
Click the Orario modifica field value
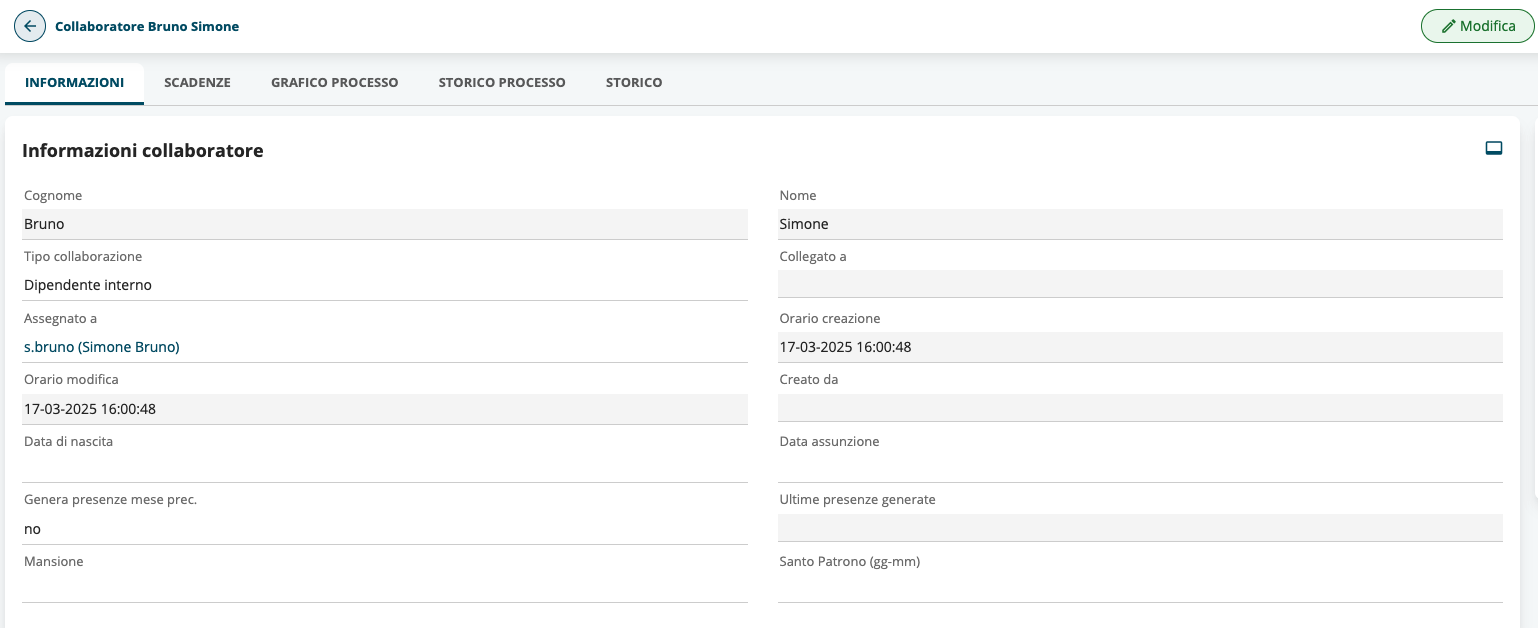(385, 409)
